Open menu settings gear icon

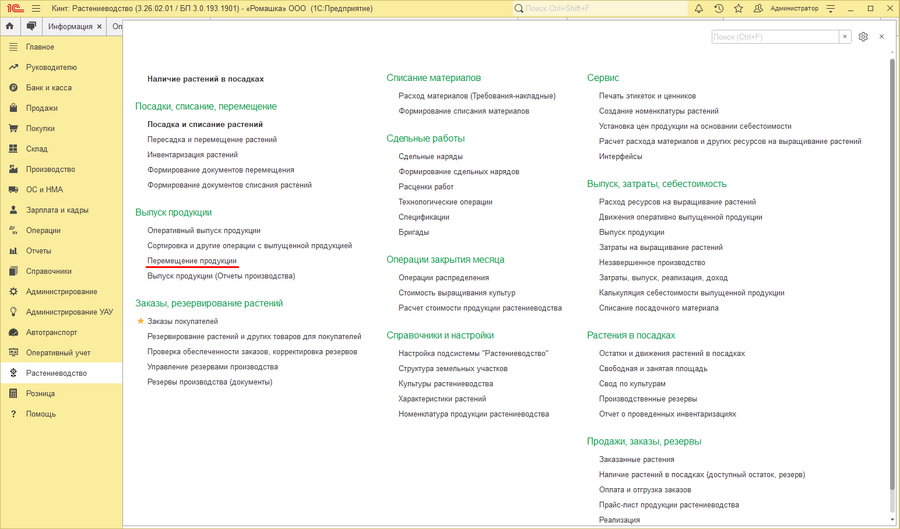[x=863, y=37]
